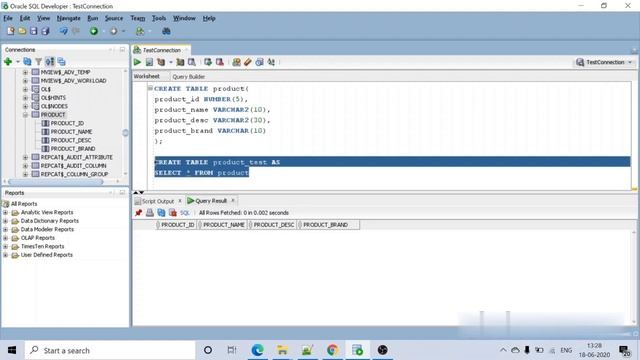Click the Autotrace icon in worksheet toolbar
Screen dimensions: 640x360
pos(180,62)
